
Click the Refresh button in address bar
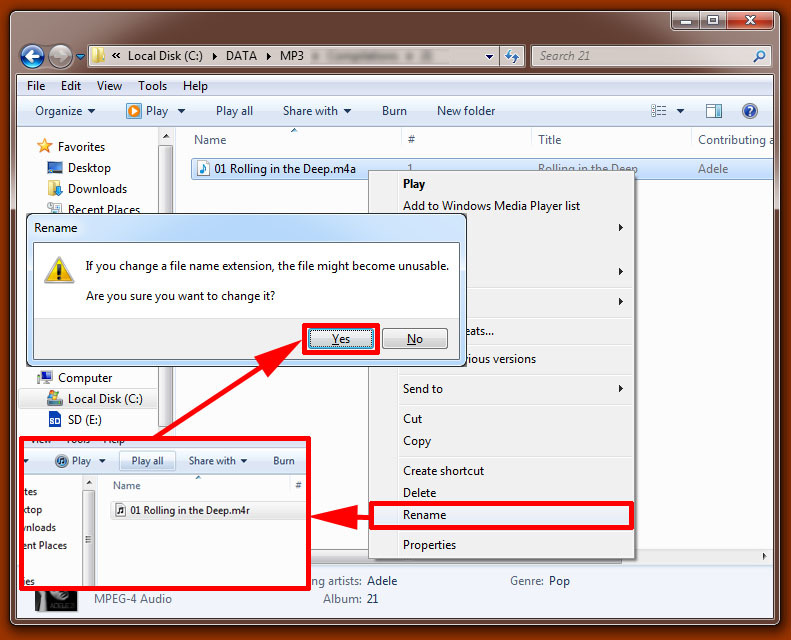tap(513, 56)
